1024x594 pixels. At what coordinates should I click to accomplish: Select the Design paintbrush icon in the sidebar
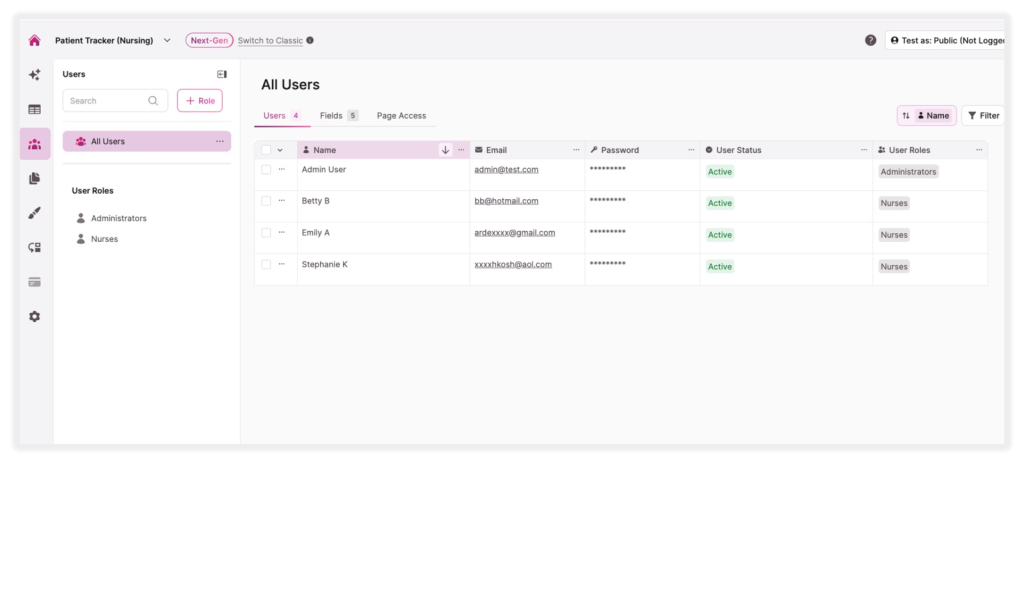pyautogui.click(x=34, y=212)
